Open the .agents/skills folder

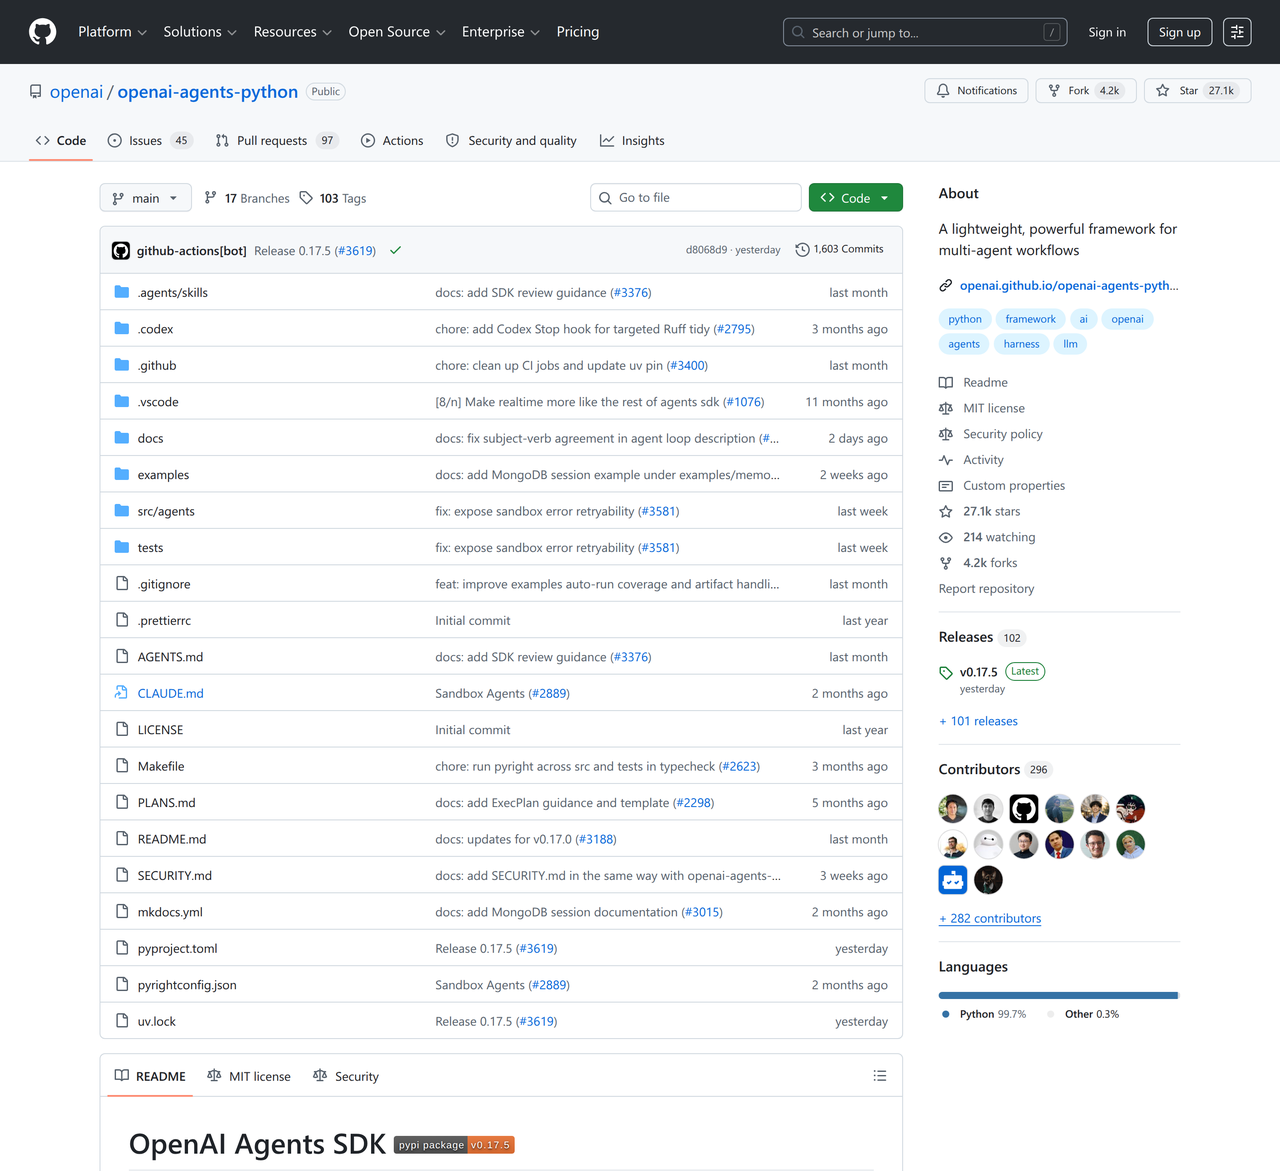[173, 293]
